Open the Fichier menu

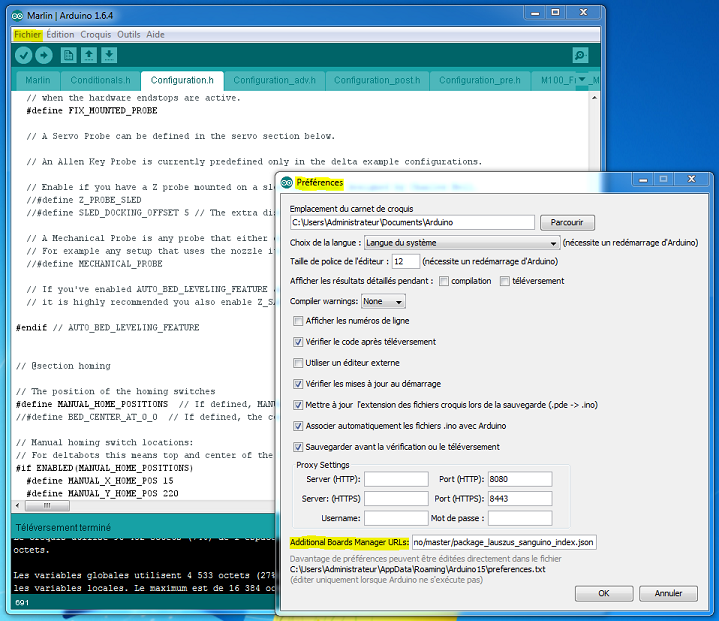[x=28, y=34]
